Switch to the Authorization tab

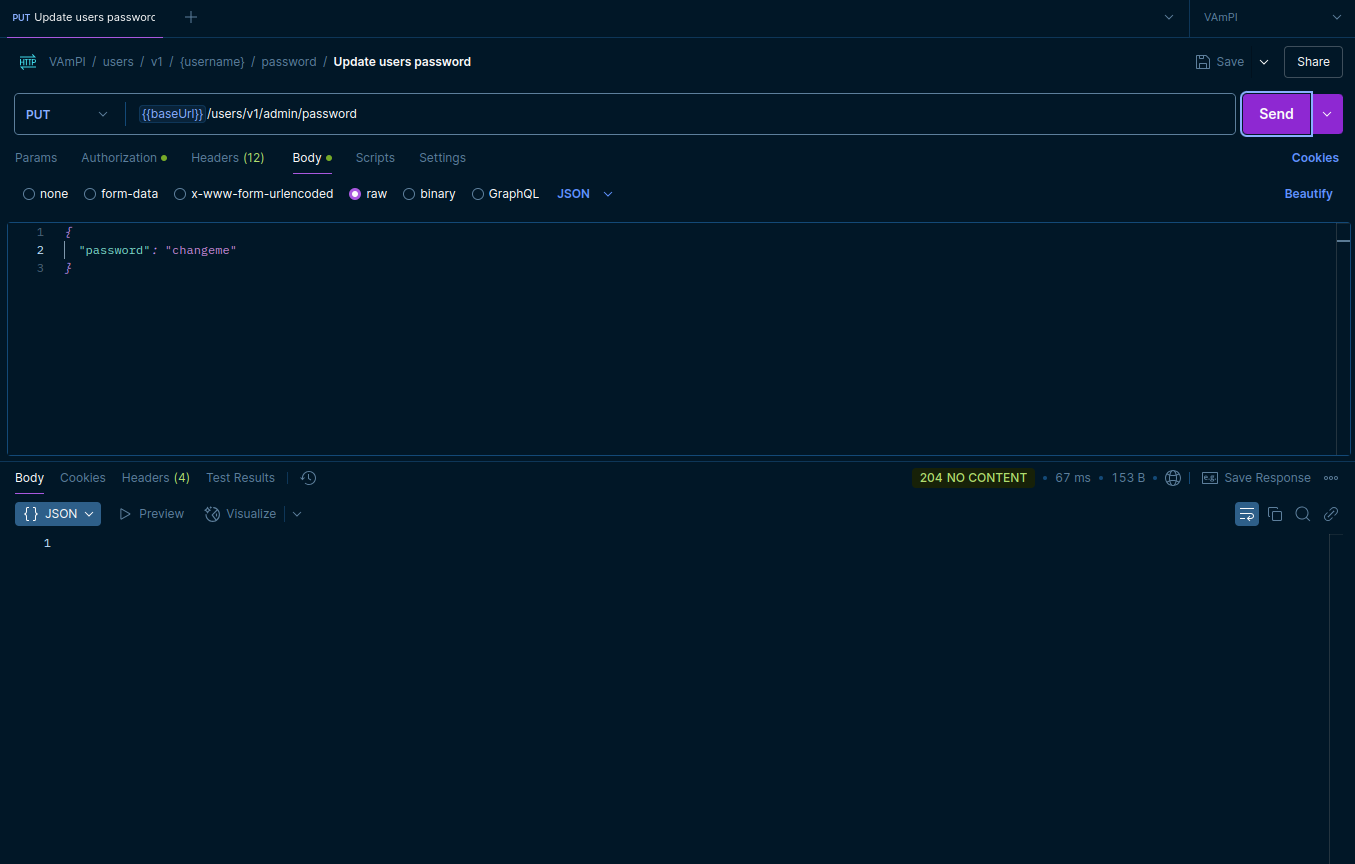(x=119, y=158)
